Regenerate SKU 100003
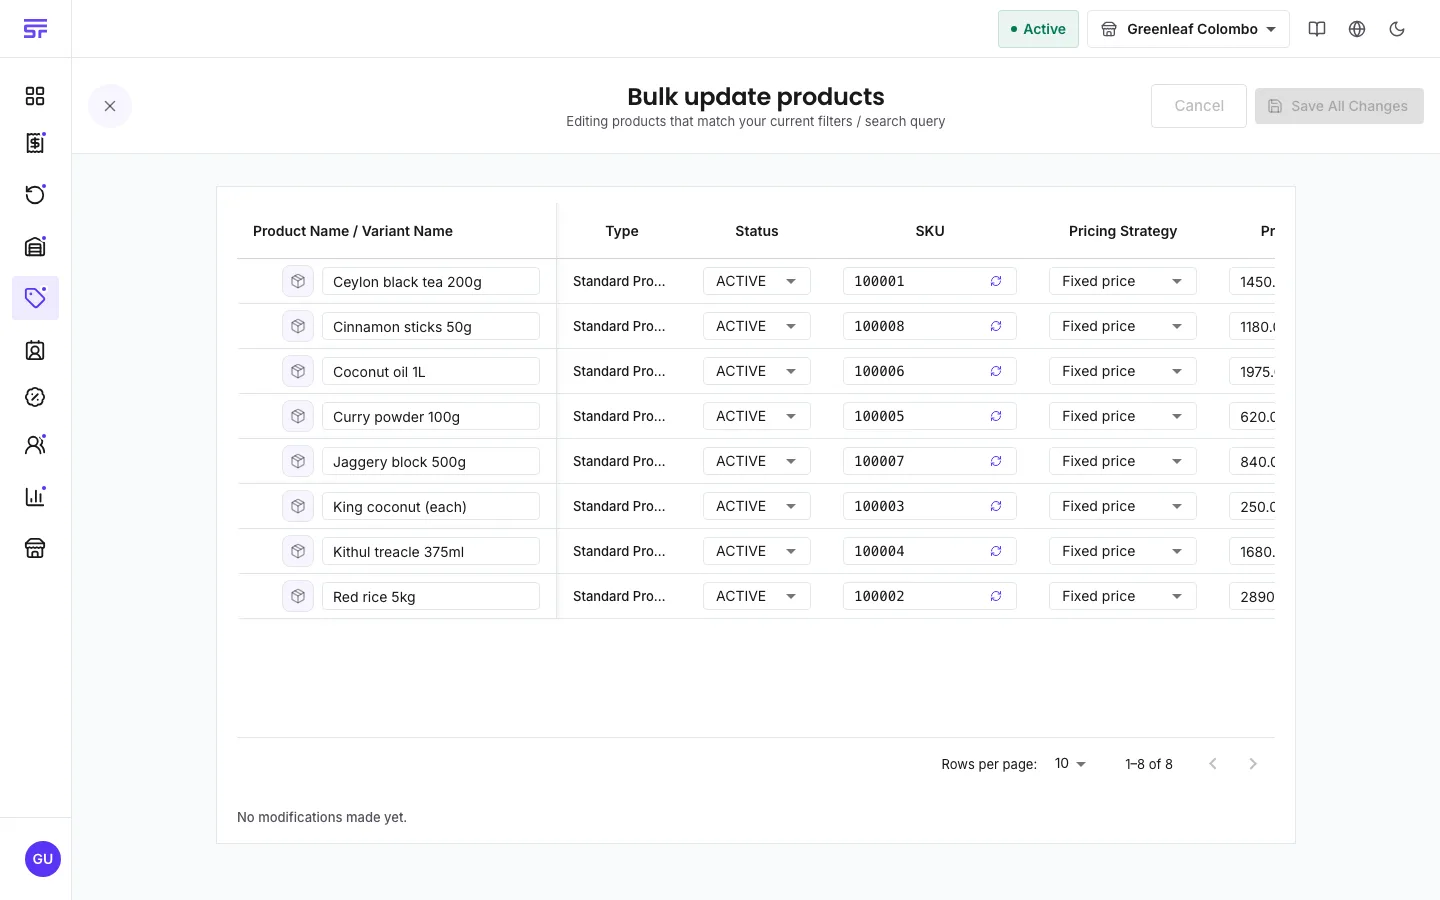This screenshot has width=1440, height=900. pos(996,506)
